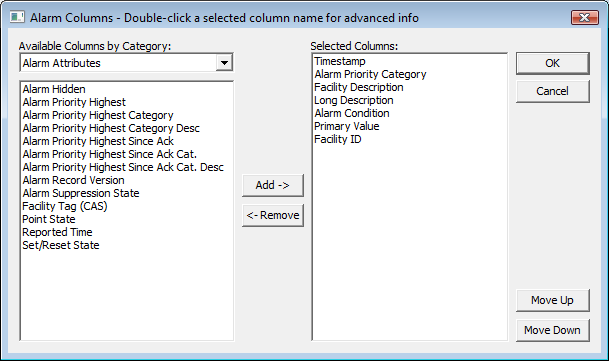This screenshot has height=361, width=609.
Task: Click the Alarm Columns dialog title icon
Action: point(17,17)
